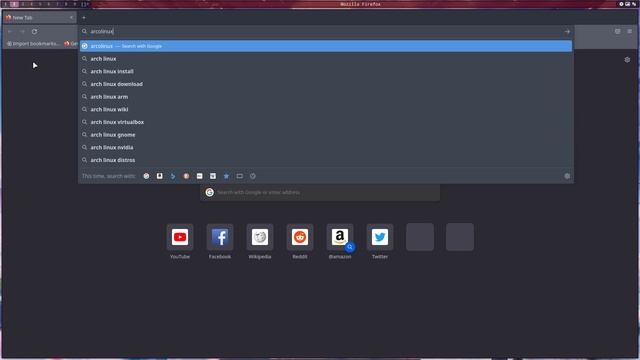
Task: Open the Firefox hamburger menu
Action: (629, 31)
